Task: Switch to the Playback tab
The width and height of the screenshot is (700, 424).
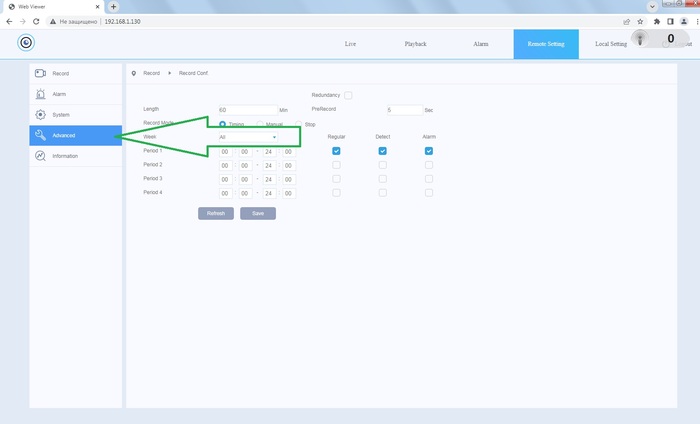Action: pos(415,44)
